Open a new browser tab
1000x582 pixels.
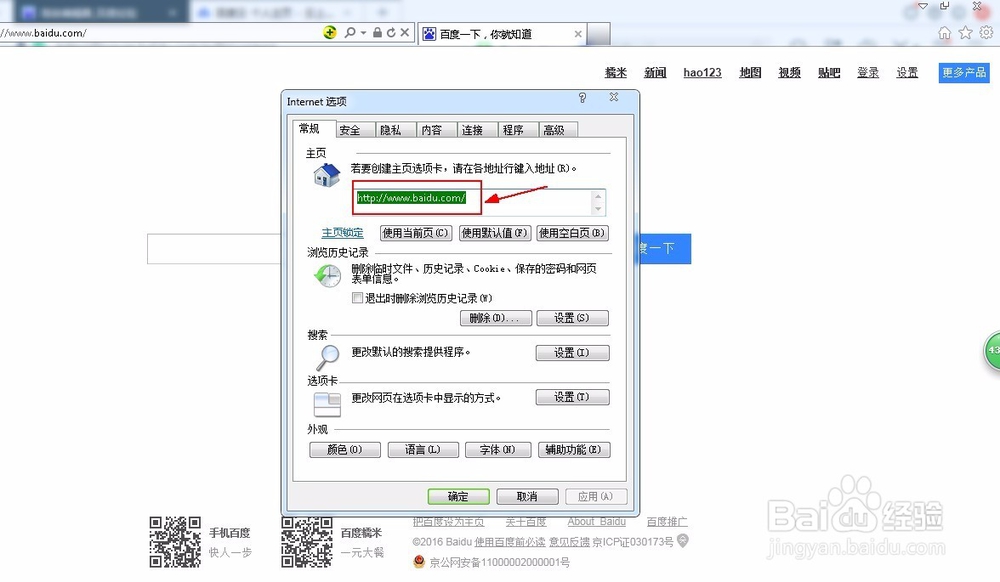[598, 34]
